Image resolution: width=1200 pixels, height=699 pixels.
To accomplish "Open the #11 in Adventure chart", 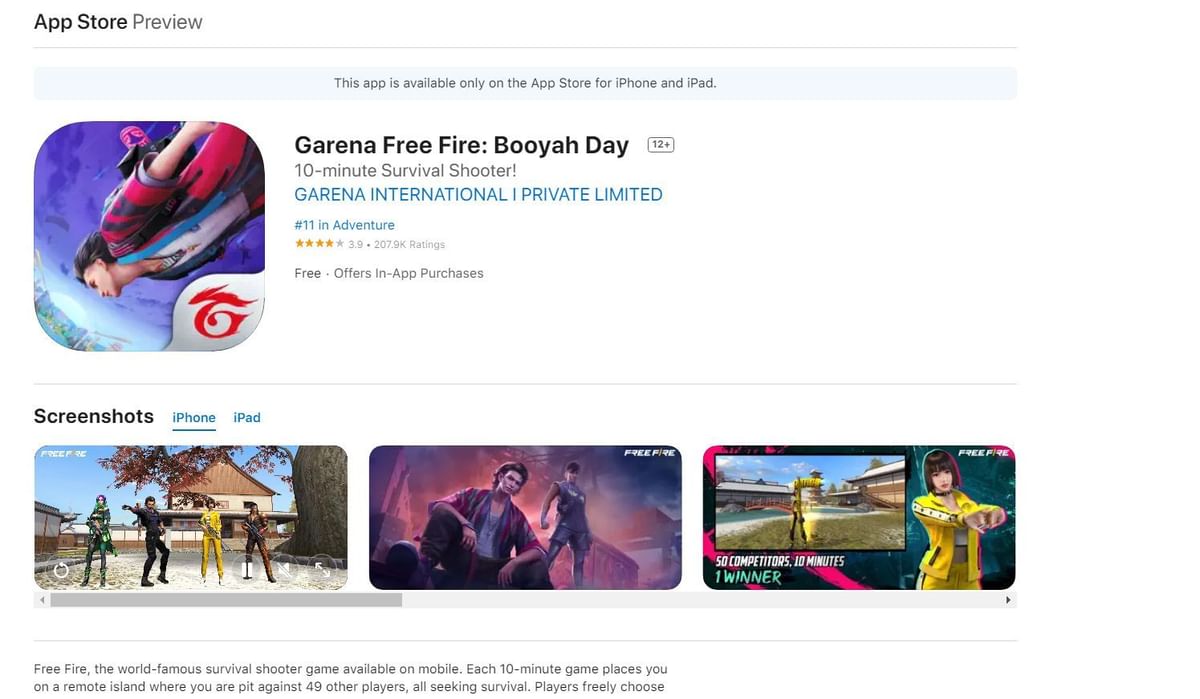I will click(x=344, y=224).
